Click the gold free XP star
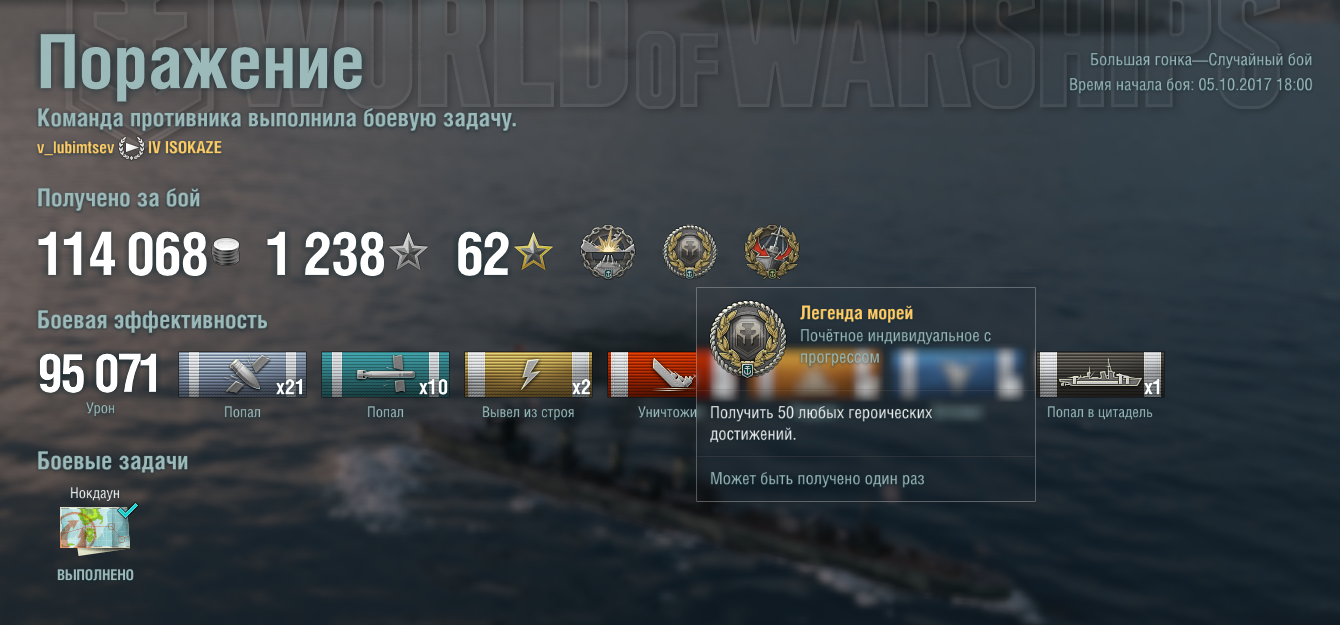 533,256
